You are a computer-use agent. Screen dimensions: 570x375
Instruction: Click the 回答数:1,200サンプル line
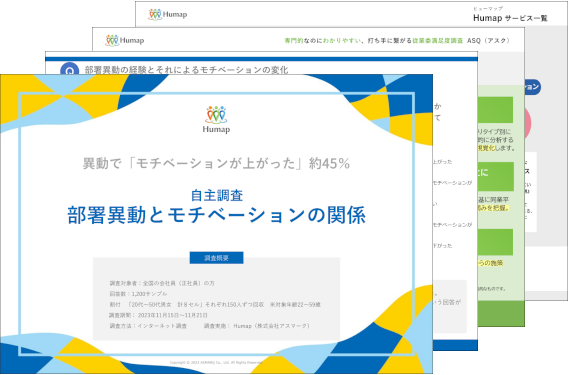click(139, 294)
